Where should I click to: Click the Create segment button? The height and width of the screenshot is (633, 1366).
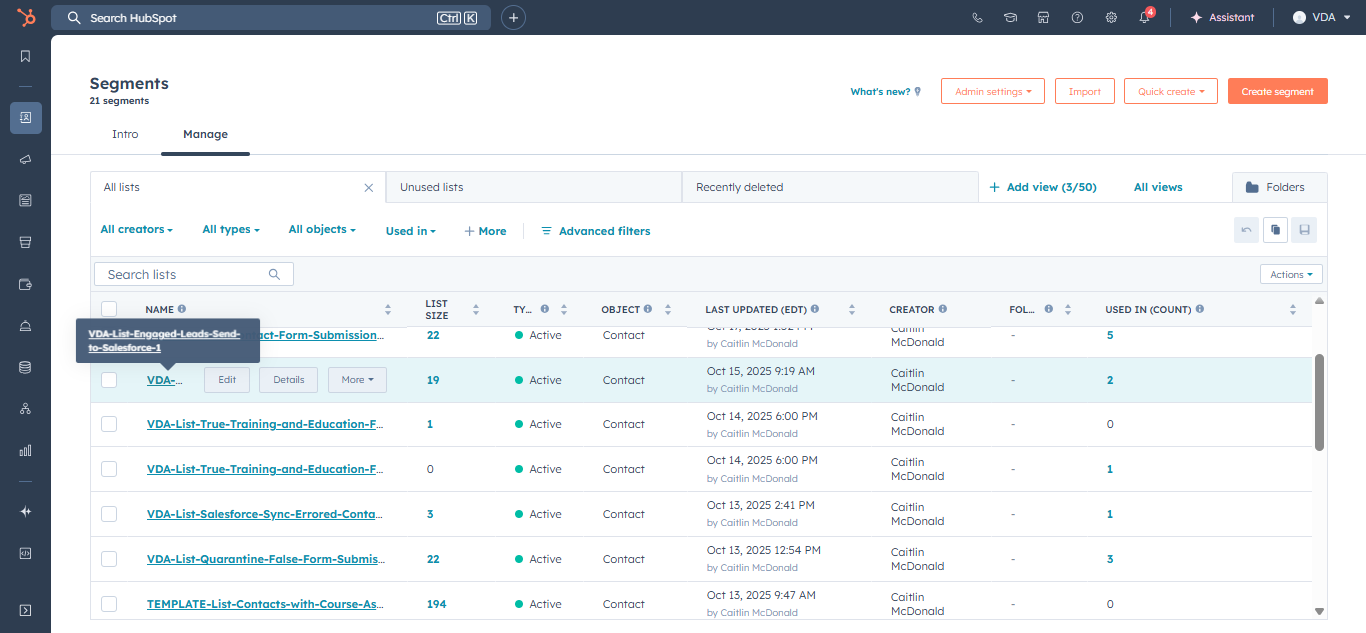click(x=1277, y=91)
